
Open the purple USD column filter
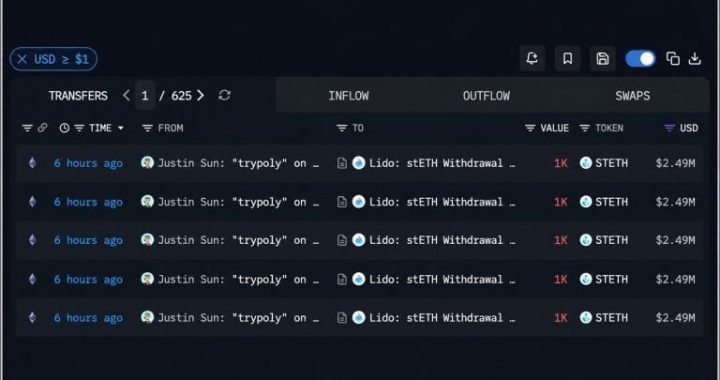[x=669, y=128]
